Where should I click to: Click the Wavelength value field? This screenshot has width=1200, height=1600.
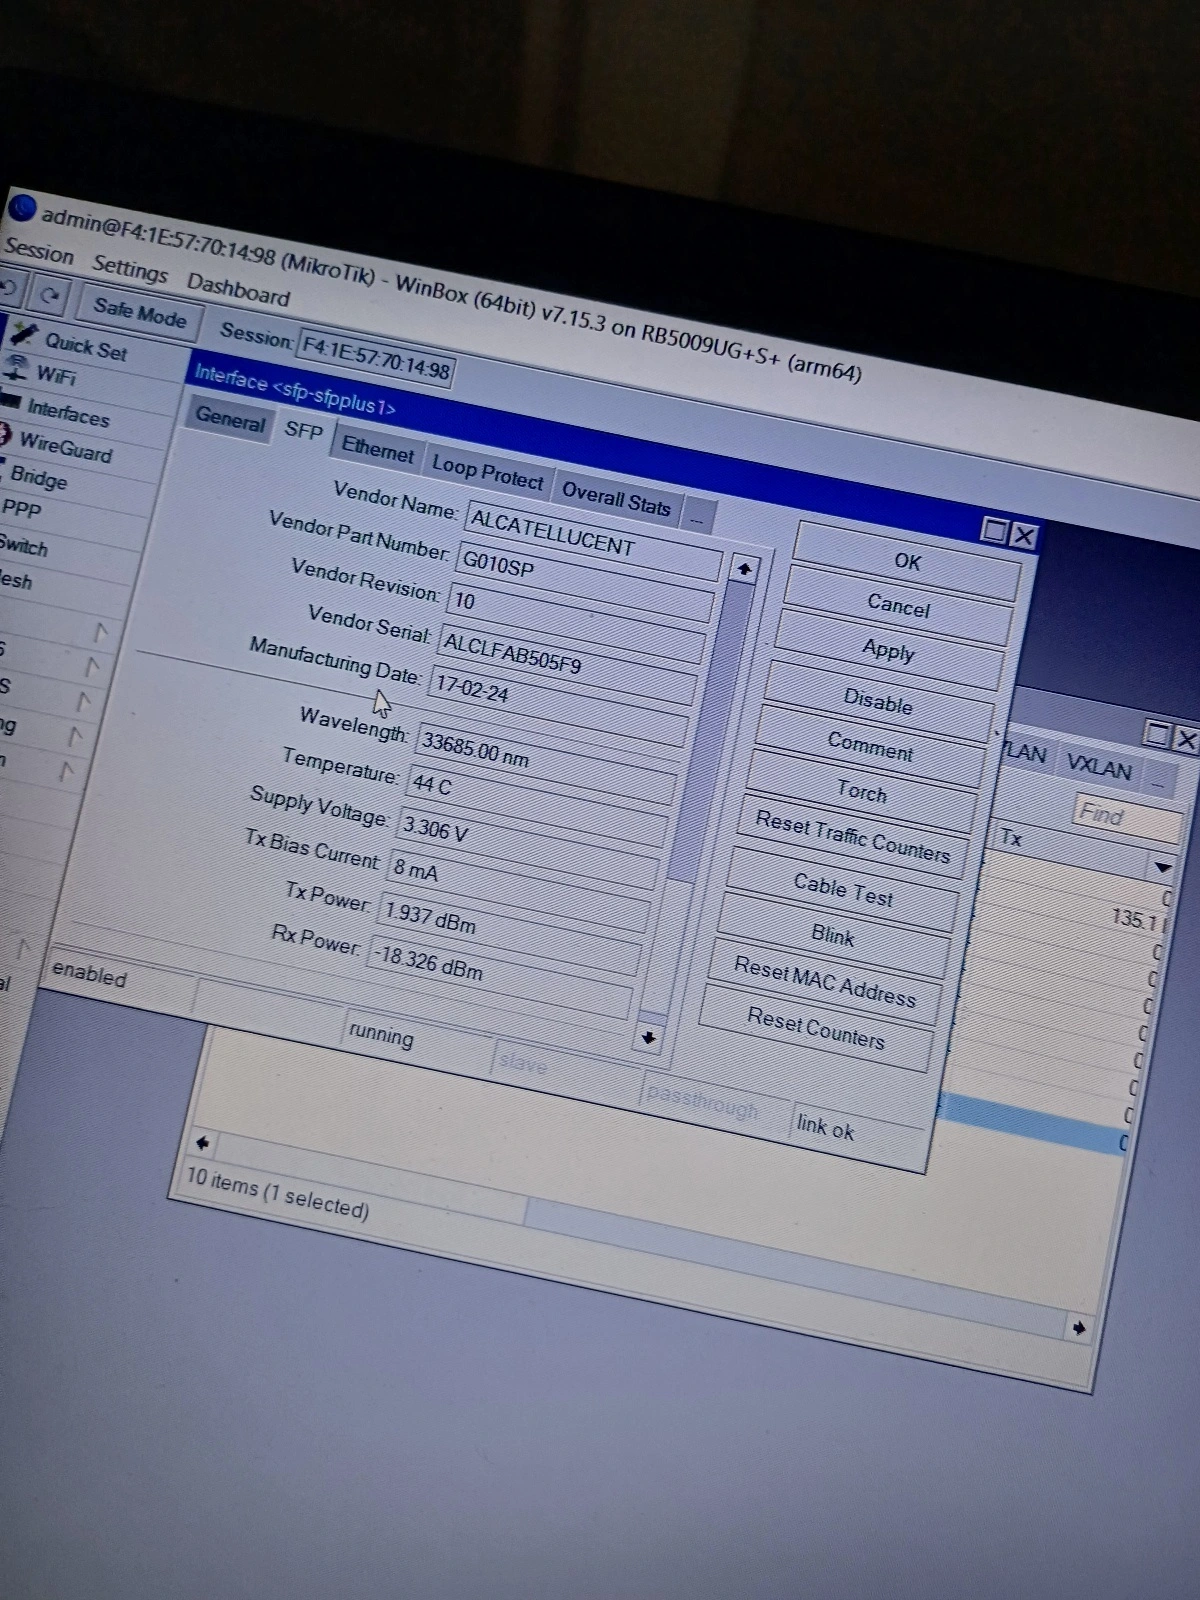[547, 764]
